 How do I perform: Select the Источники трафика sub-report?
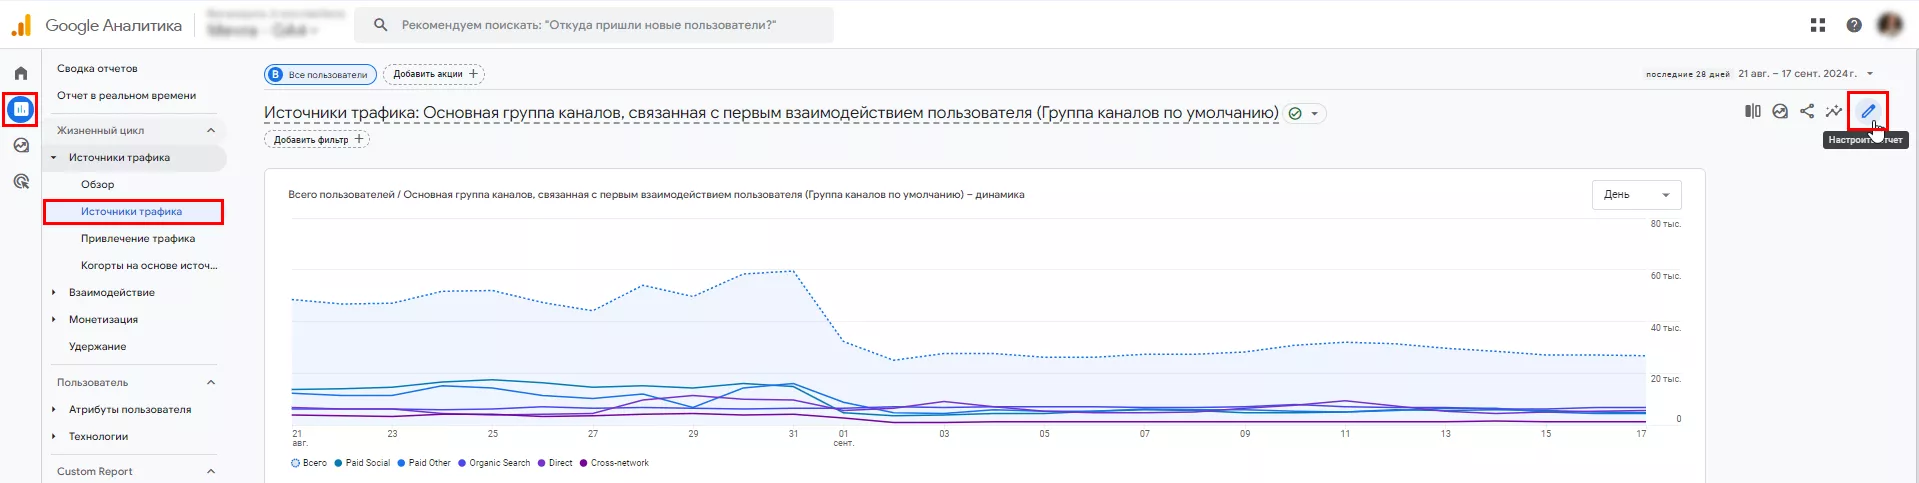[x=132, y=212]
